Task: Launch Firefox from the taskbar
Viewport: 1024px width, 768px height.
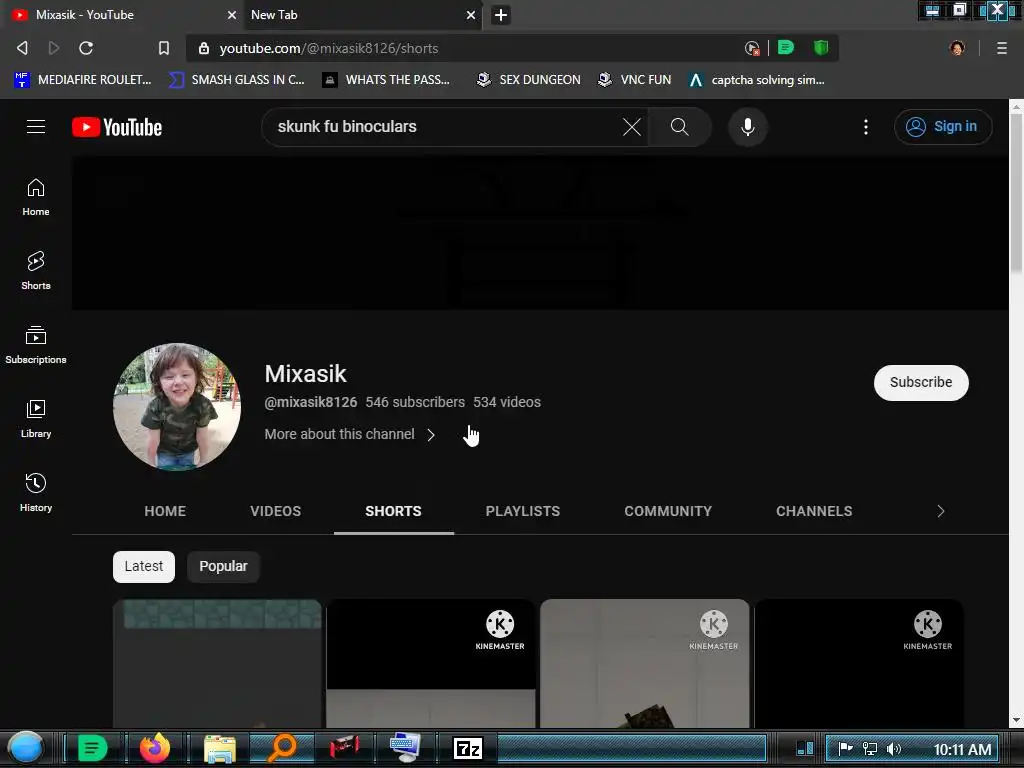Action: click(x=155, y=748)
